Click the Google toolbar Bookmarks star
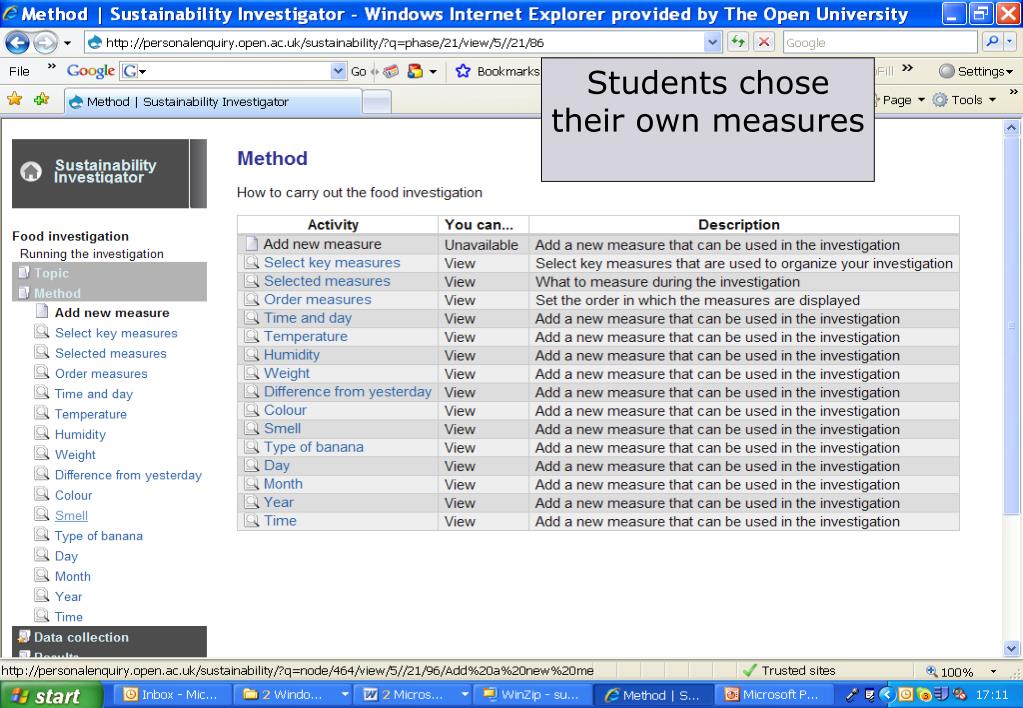The image size is (1023, 708). click(x=463, y=71)
